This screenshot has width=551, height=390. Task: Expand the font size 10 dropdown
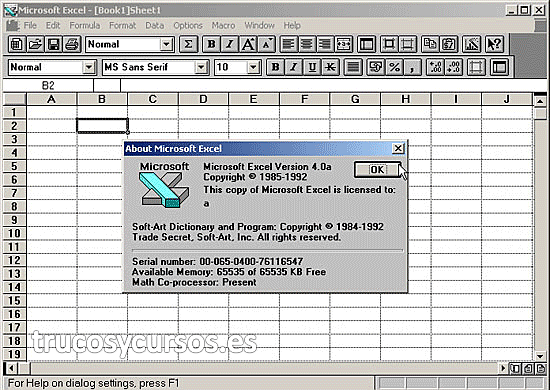pyautogui.click(x=253, y=67)
